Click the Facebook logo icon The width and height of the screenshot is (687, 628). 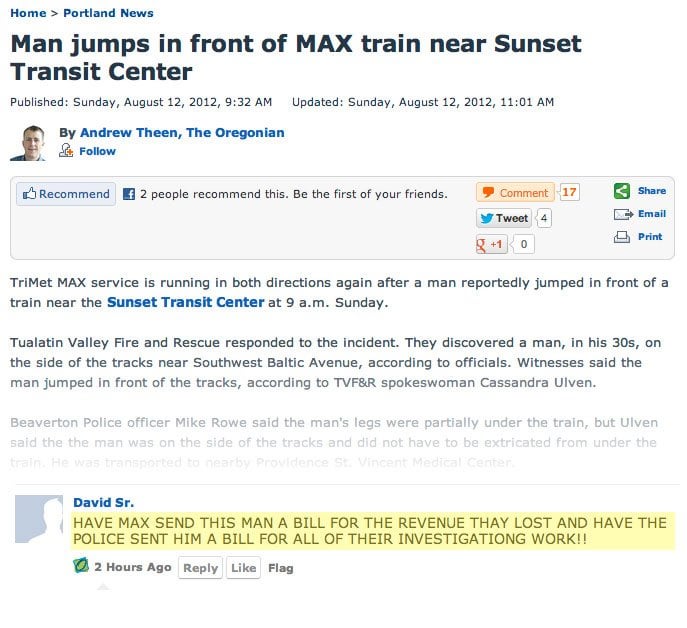(129, 194)
